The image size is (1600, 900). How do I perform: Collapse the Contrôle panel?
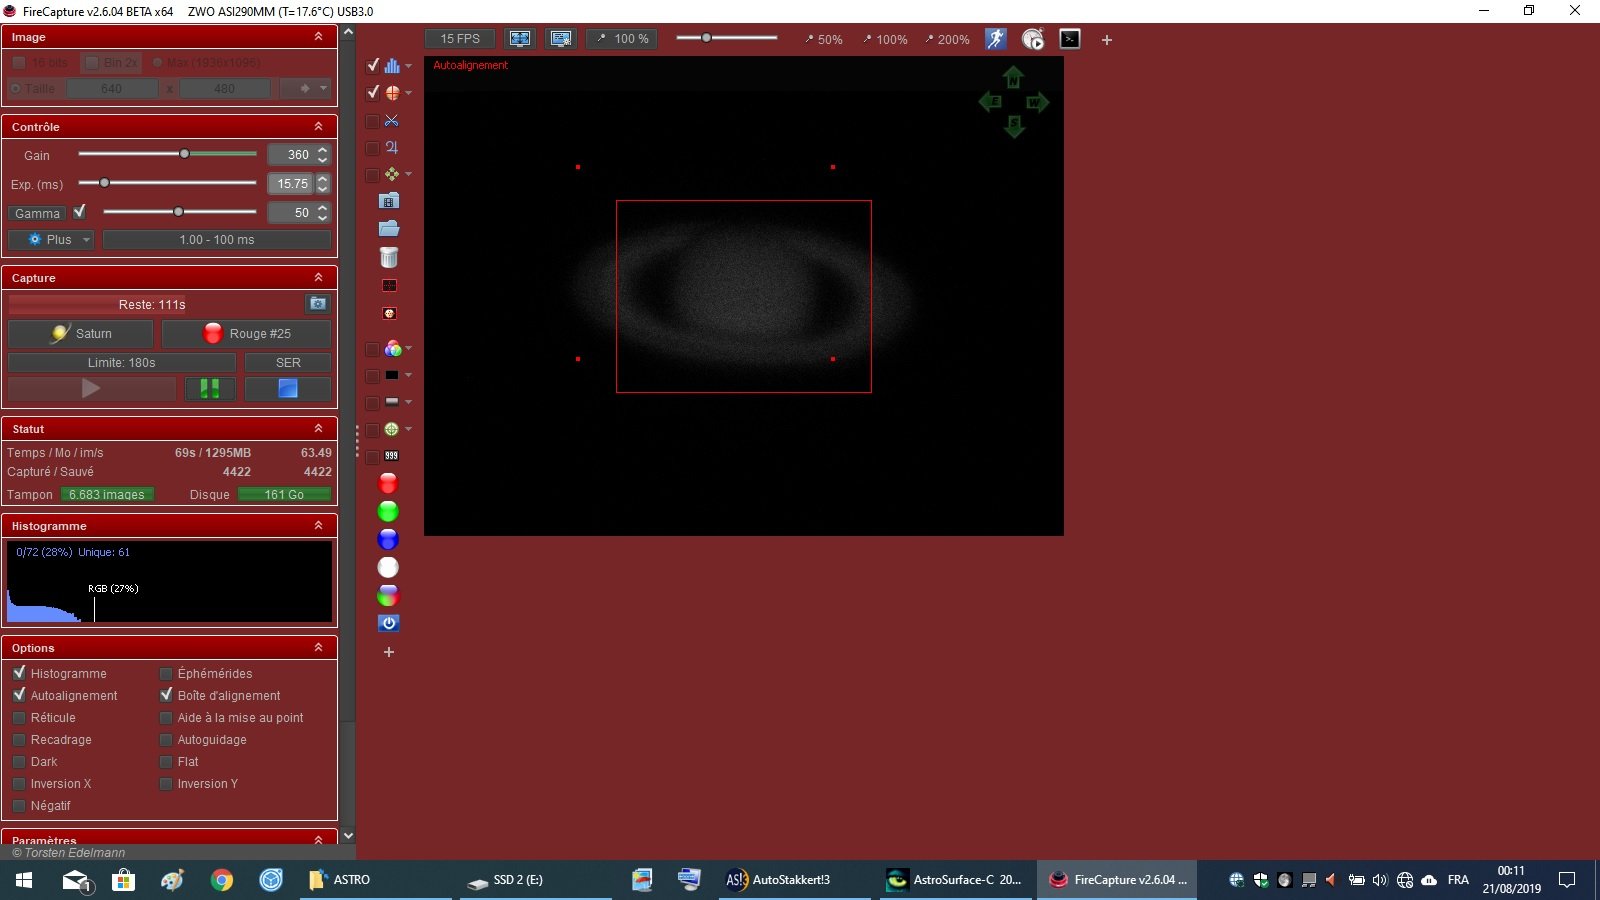coord(318,127)
